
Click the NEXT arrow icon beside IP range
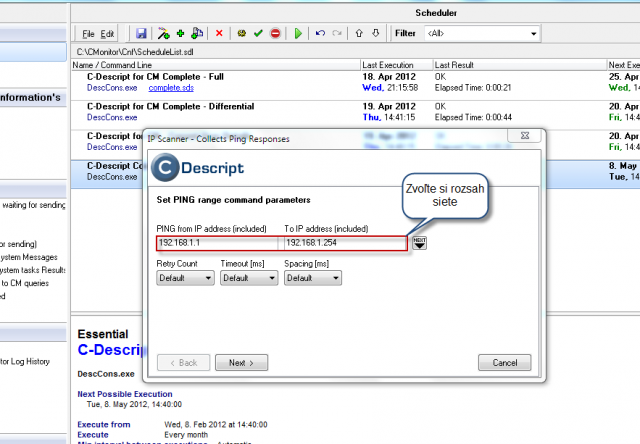(x=420, y=243)
